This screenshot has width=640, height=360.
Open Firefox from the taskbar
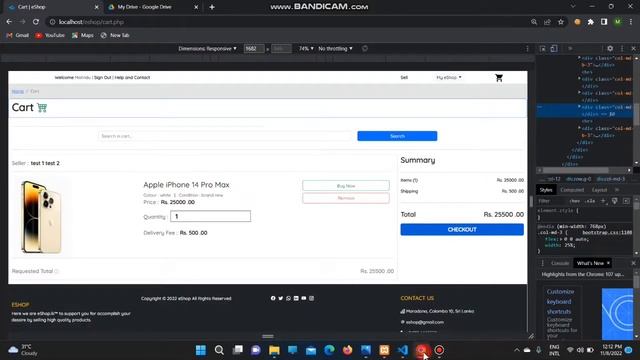(347, 350)
